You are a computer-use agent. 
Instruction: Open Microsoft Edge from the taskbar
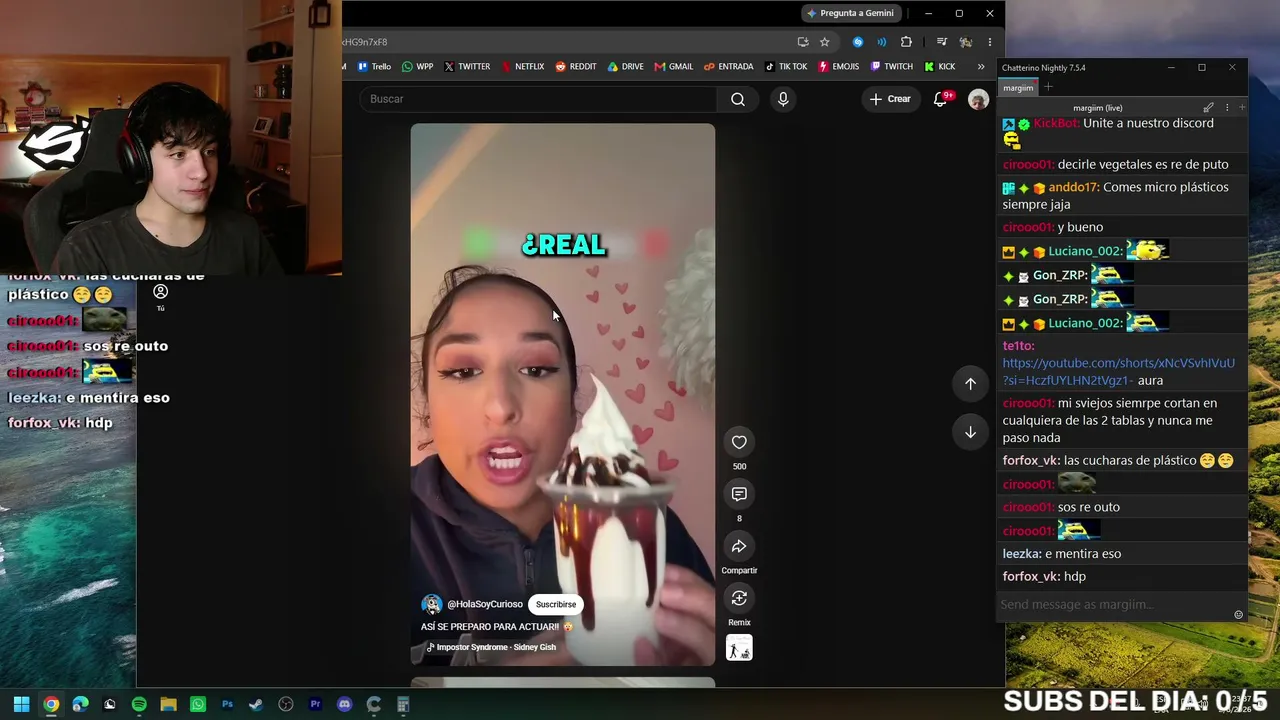click(80, 704)
